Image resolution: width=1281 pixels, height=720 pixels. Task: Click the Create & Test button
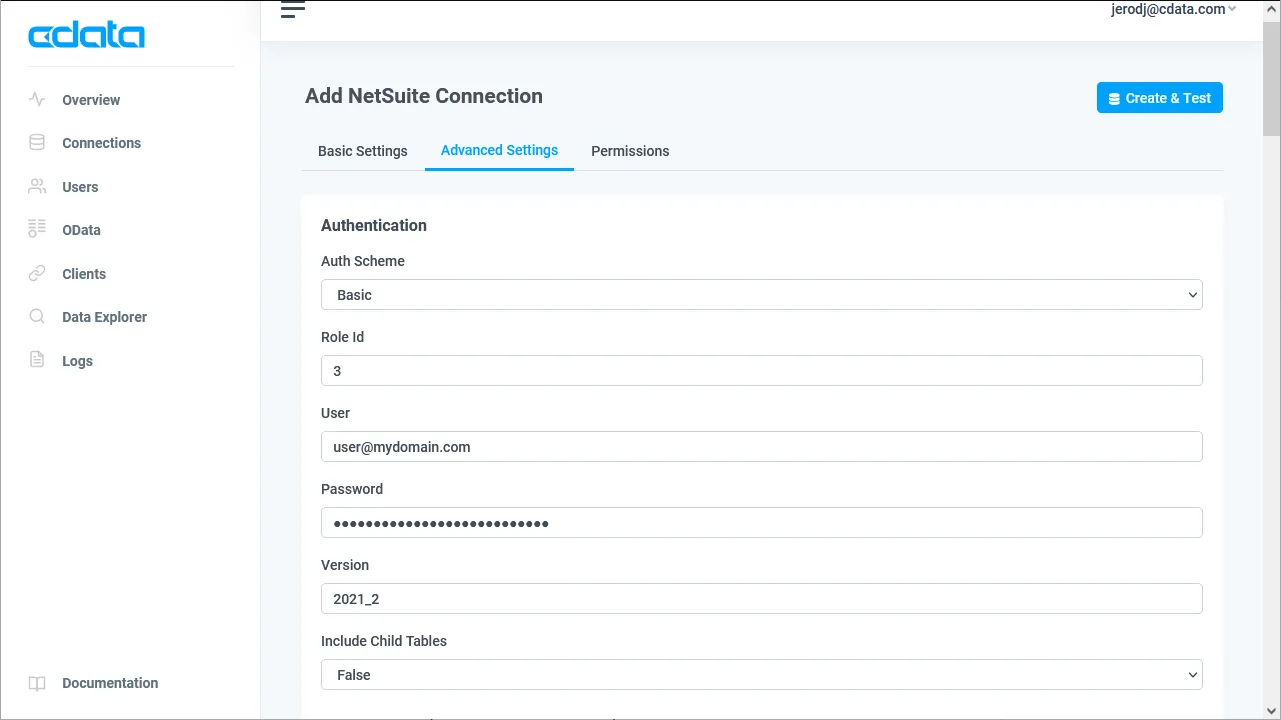pyautogui.click(x=1159, y=97)
